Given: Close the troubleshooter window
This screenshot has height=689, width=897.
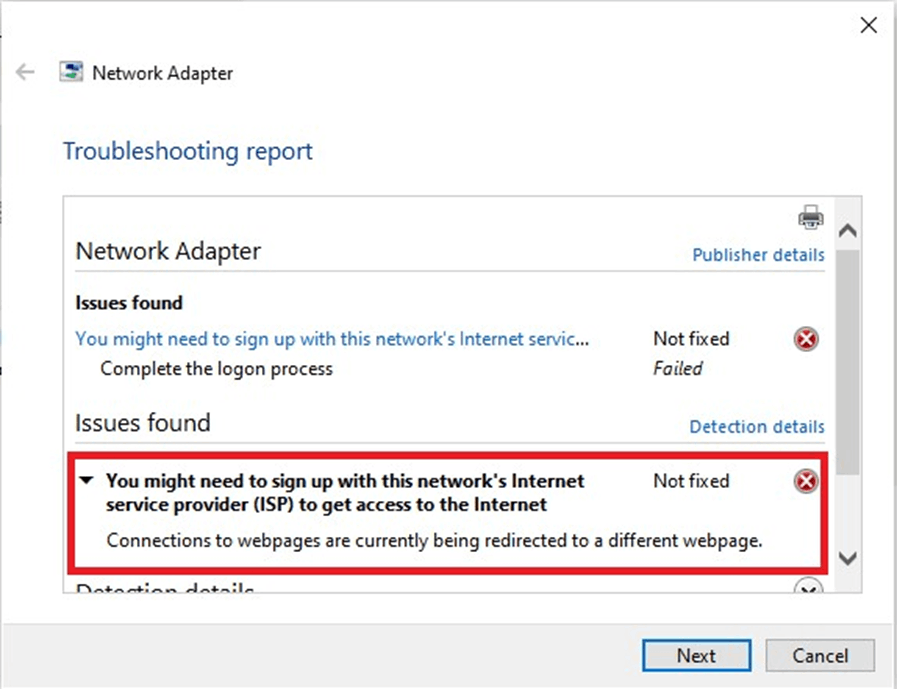Looking at the screenshot, I should click(x=869, y=26).
